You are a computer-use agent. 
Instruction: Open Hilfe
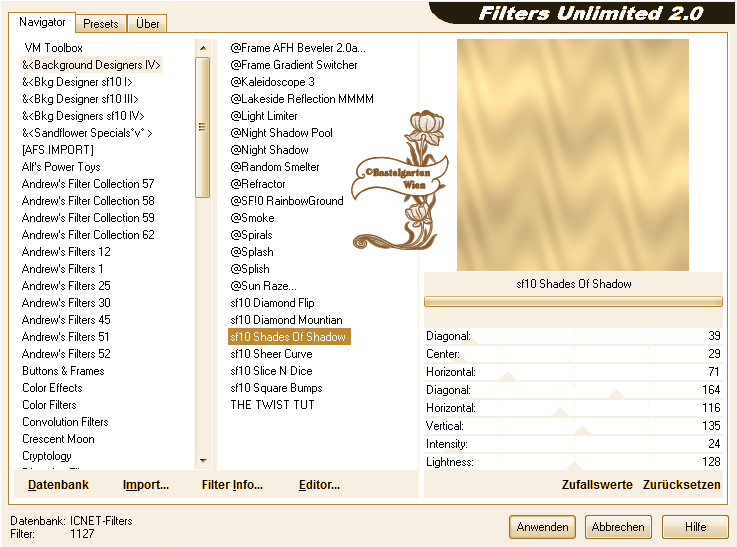(x=695, y=527)
